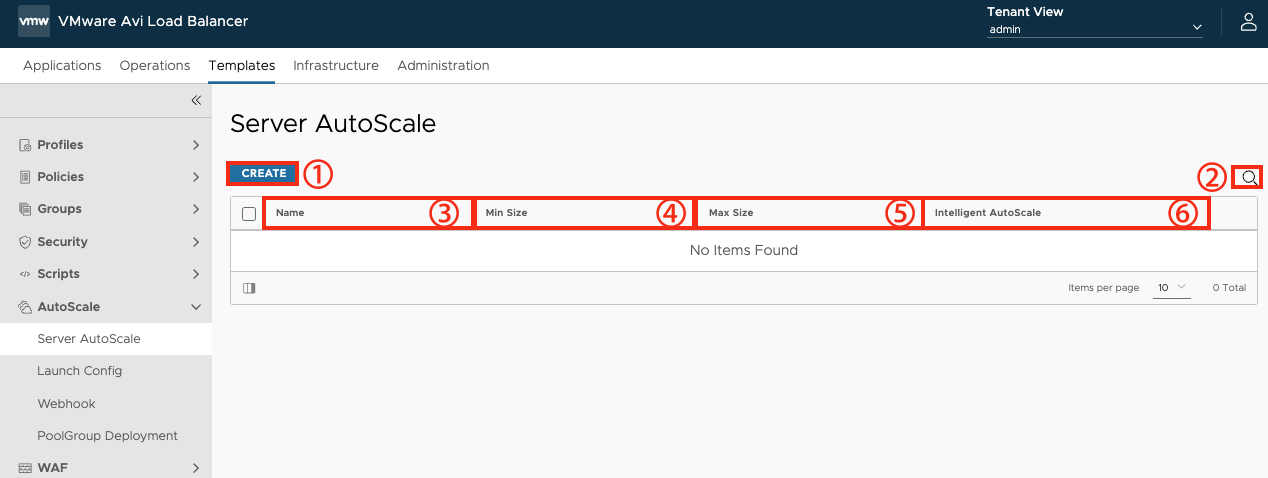Switch to the Operations tab

tap(155, 65)
